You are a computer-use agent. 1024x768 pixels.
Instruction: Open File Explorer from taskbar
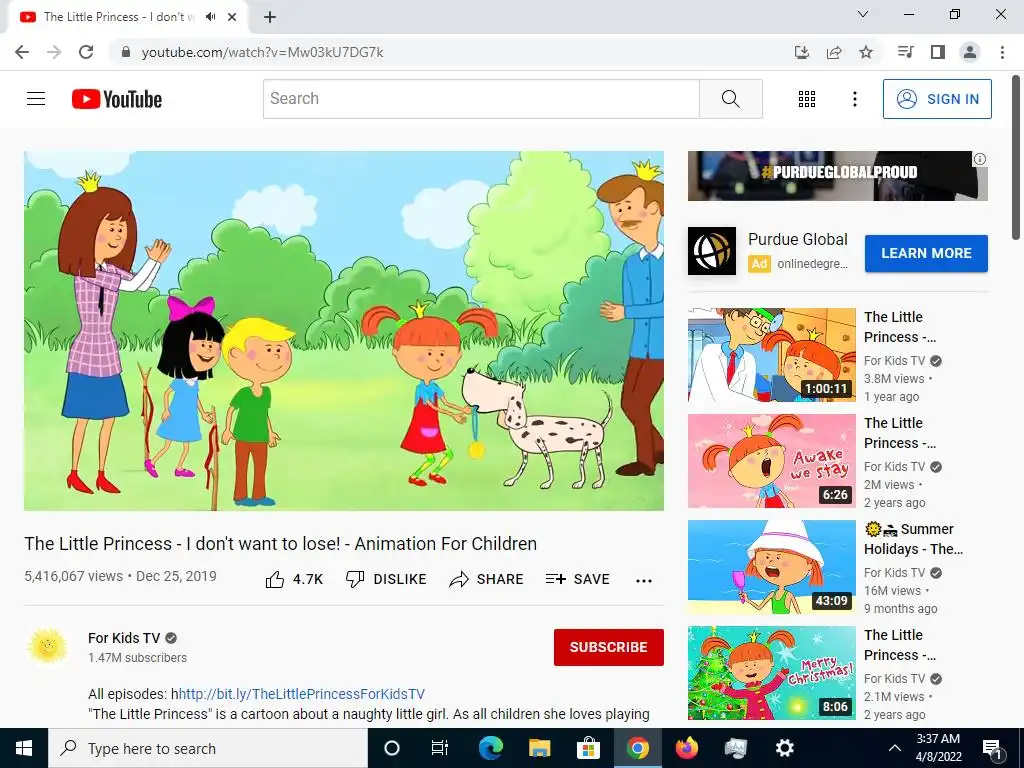point(539,748)
